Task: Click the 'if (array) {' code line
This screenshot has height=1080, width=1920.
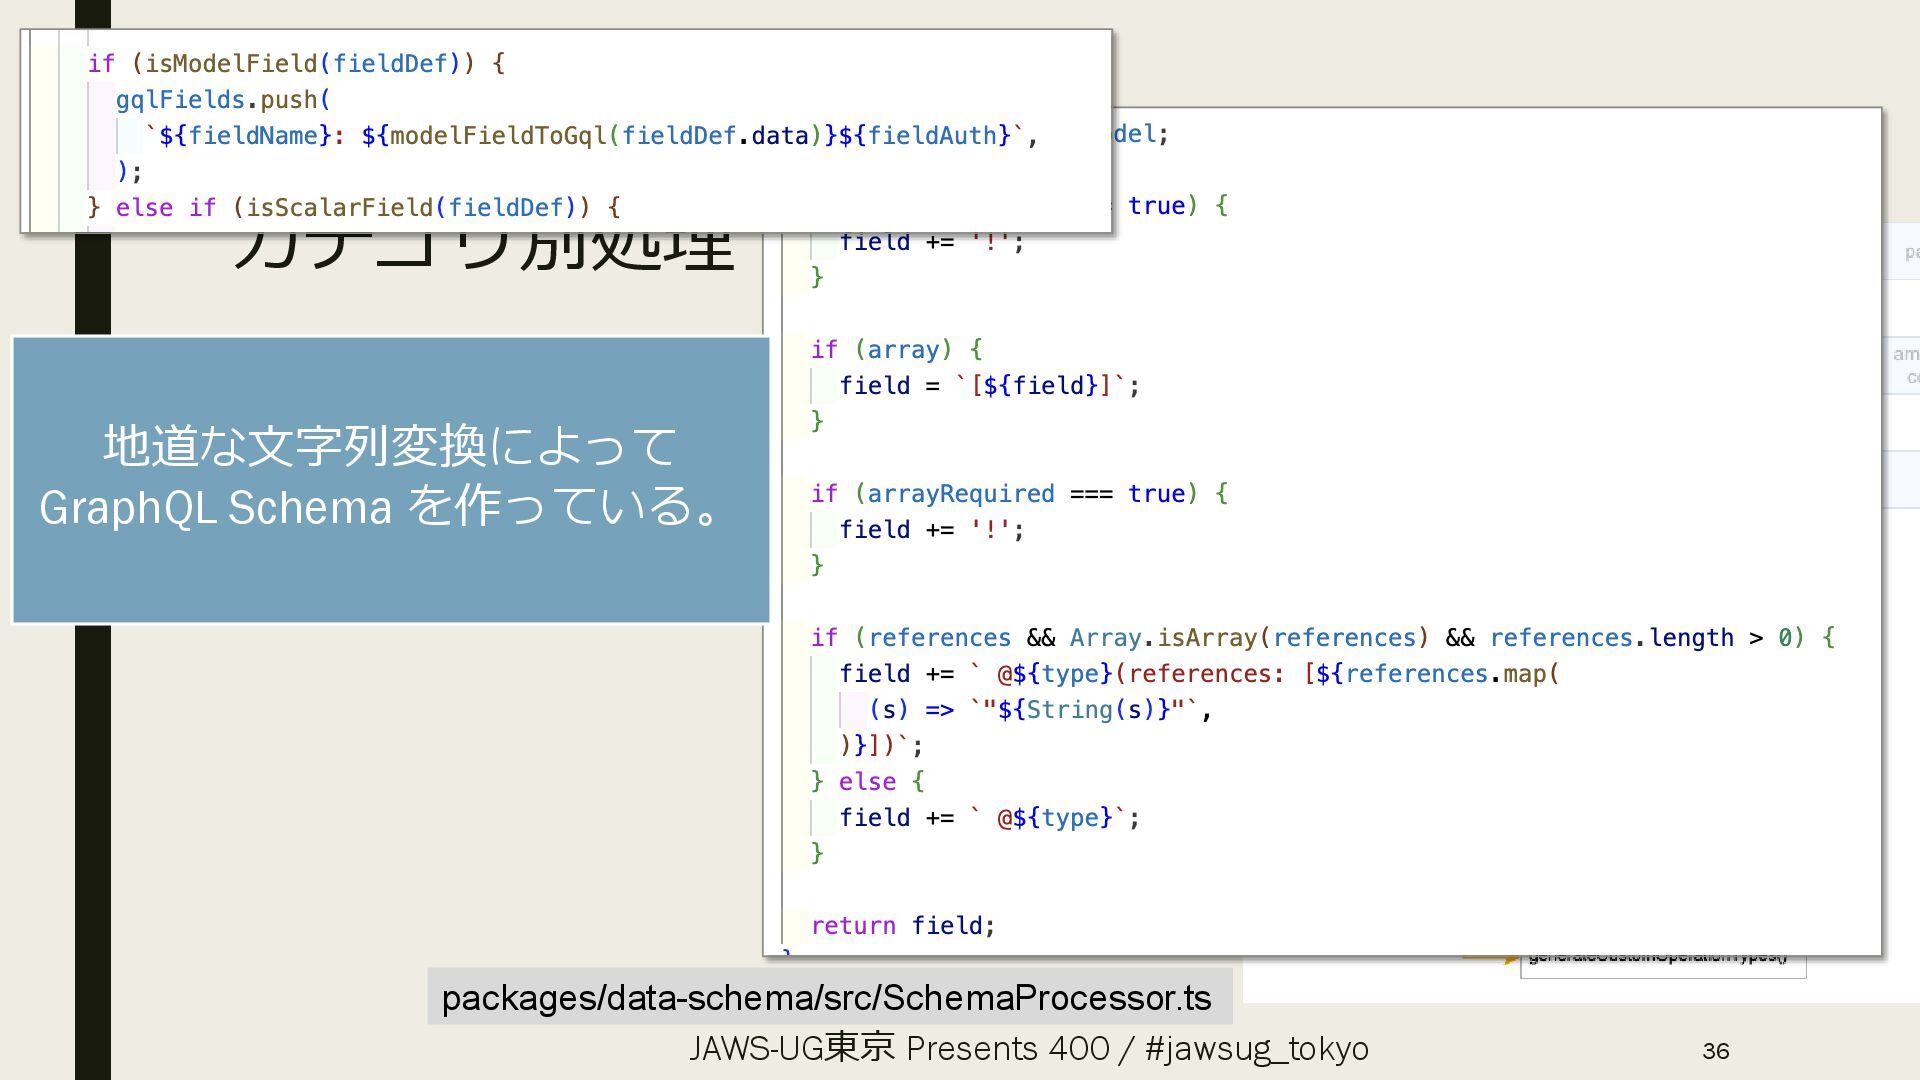Action: [x=896, y=349]
